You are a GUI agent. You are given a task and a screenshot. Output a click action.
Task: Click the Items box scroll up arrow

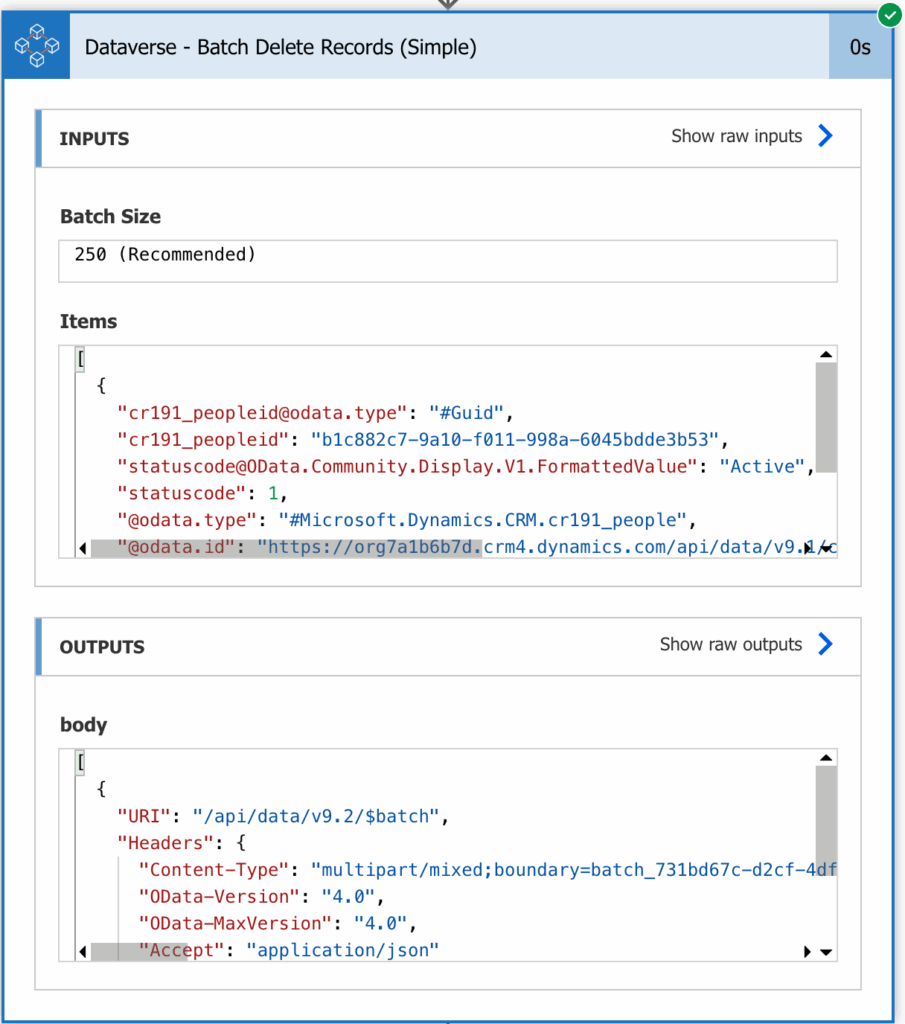826,355
